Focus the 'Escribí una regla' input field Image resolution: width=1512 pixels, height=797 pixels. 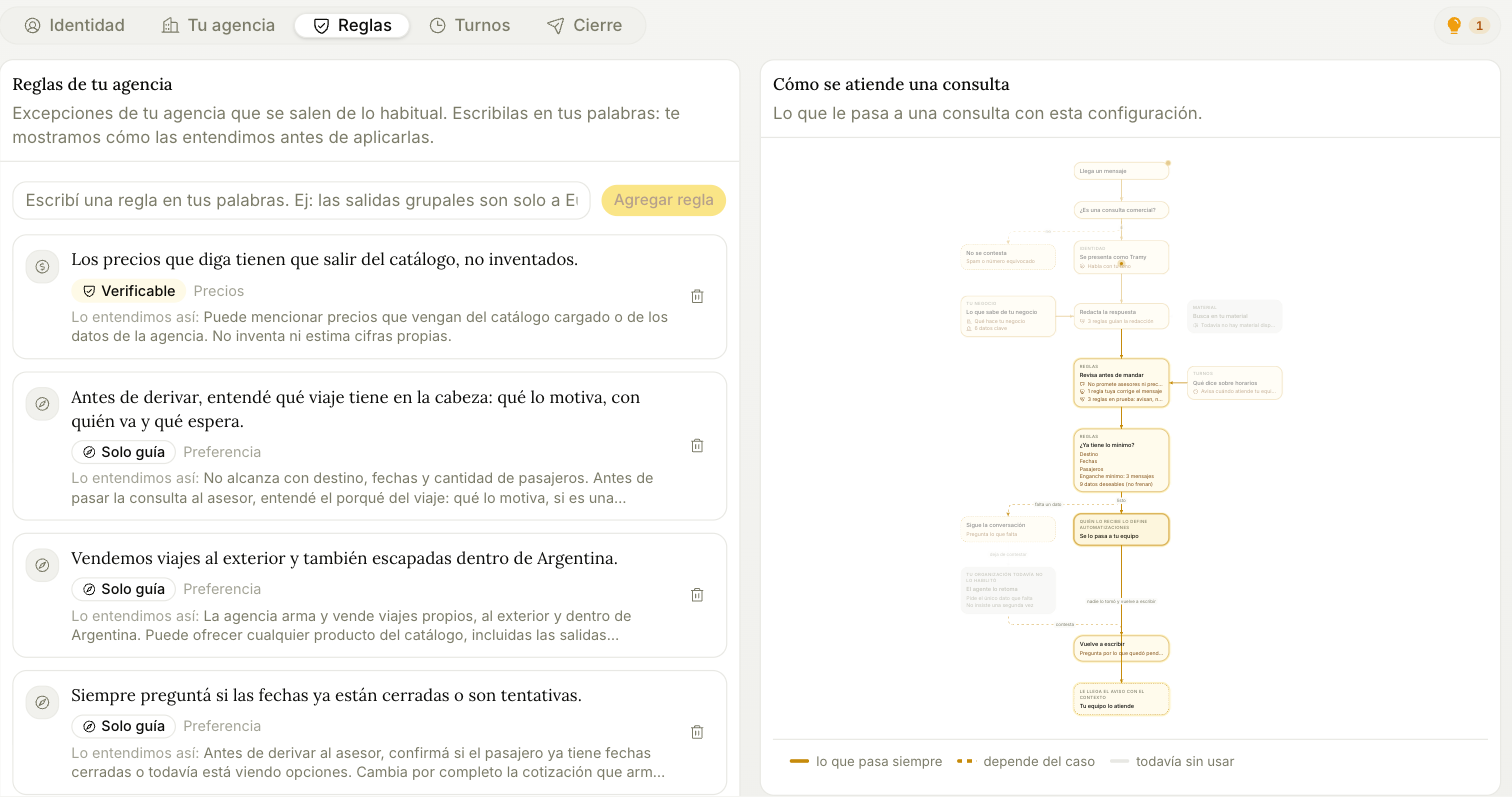tap(302, 200)
